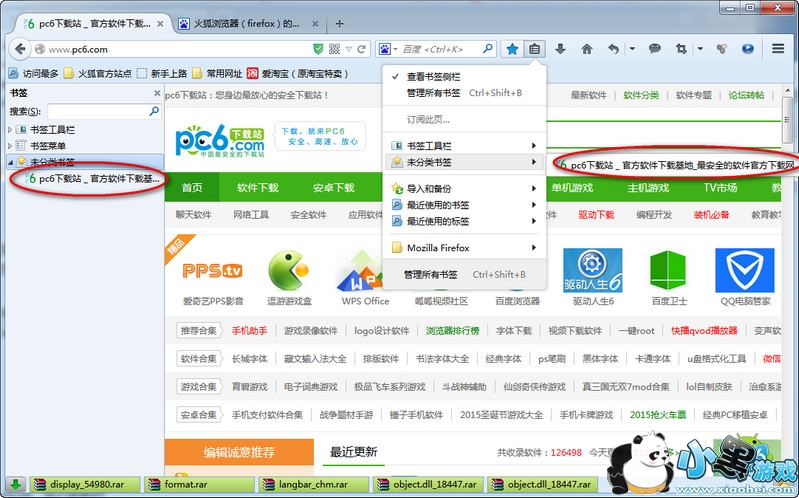Click the bookmarks sidebar search field
Viewport: 799px width, 498px height.
click(x=102, y=112)
